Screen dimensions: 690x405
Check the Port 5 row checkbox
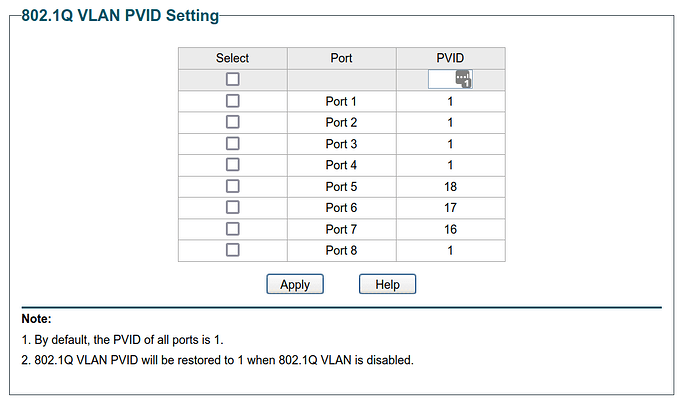tap(232, 186)
